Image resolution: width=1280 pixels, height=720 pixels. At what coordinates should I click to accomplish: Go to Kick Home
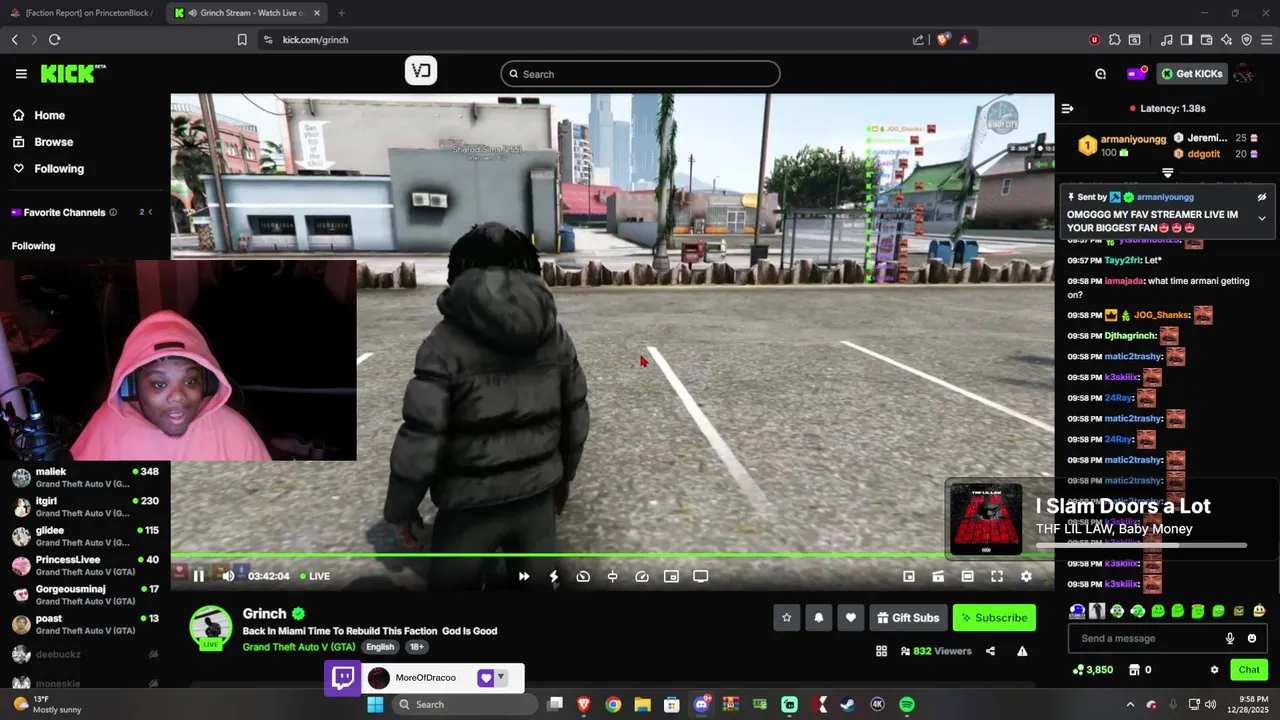[48, 115]
